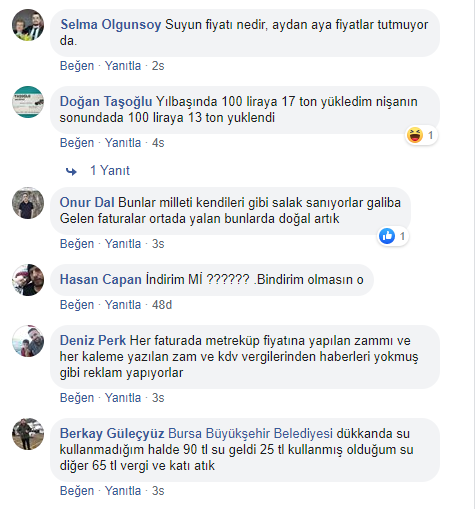Image resolution: width=475 pixels, height=509 pixels.
Task: Open Selma Olgunsoy's profile picture
Action: click(x=28, y=25)
